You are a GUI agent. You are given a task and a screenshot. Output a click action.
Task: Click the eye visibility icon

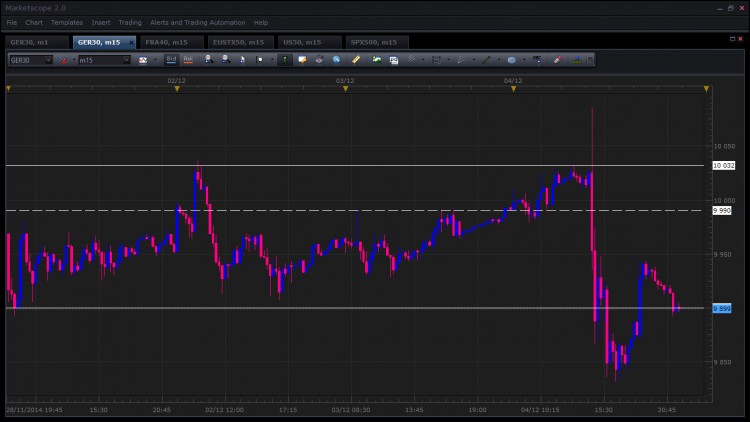(319, 60)
